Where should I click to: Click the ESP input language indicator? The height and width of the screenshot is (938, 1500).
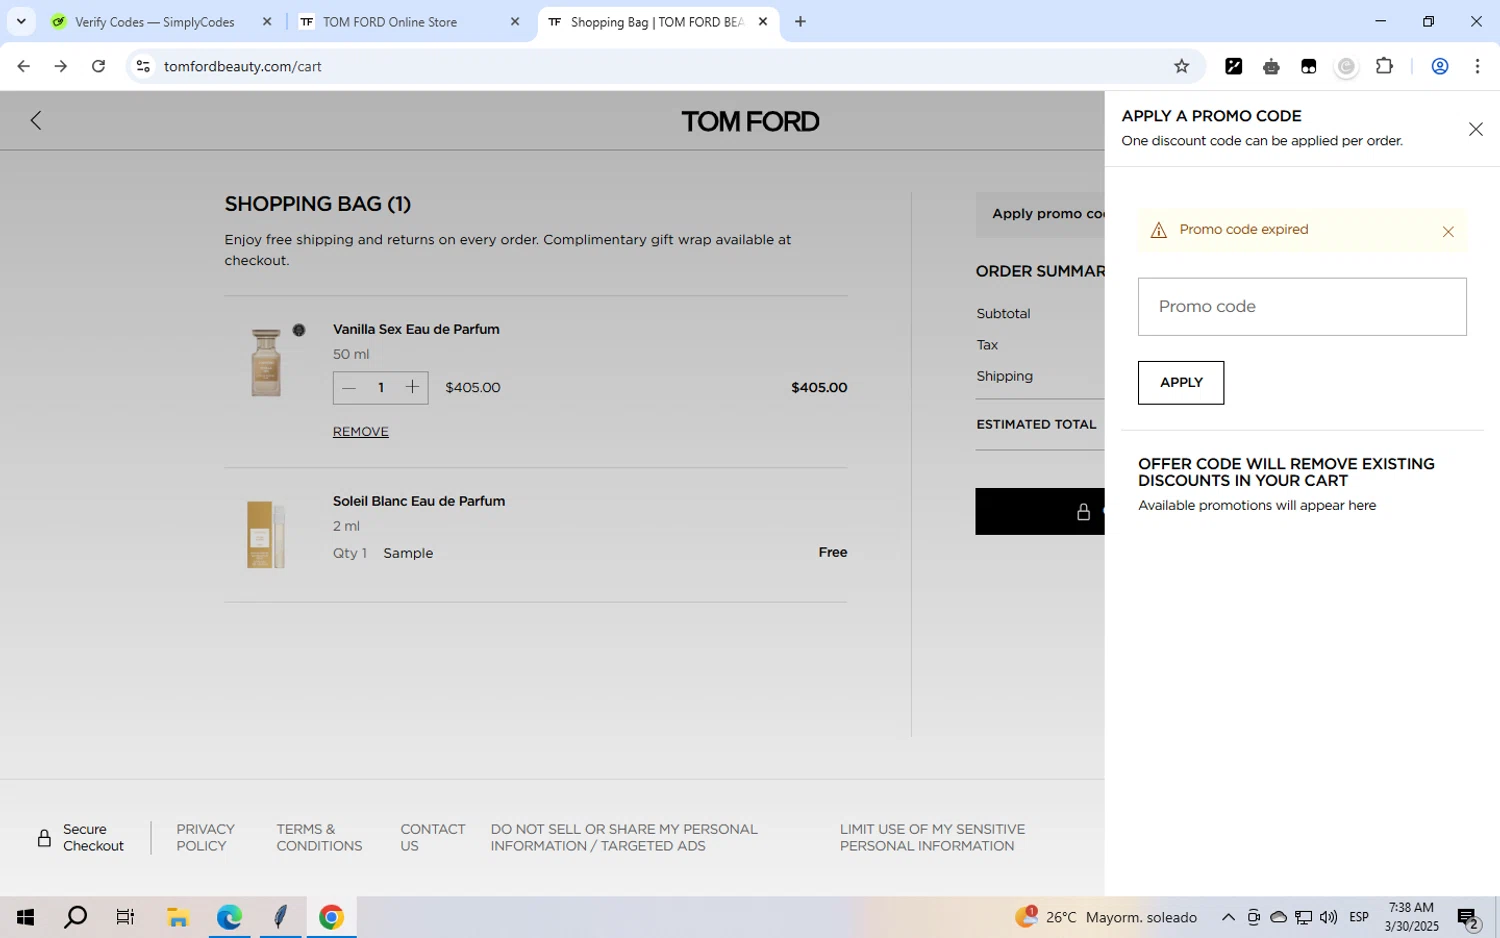[1359, 918]
